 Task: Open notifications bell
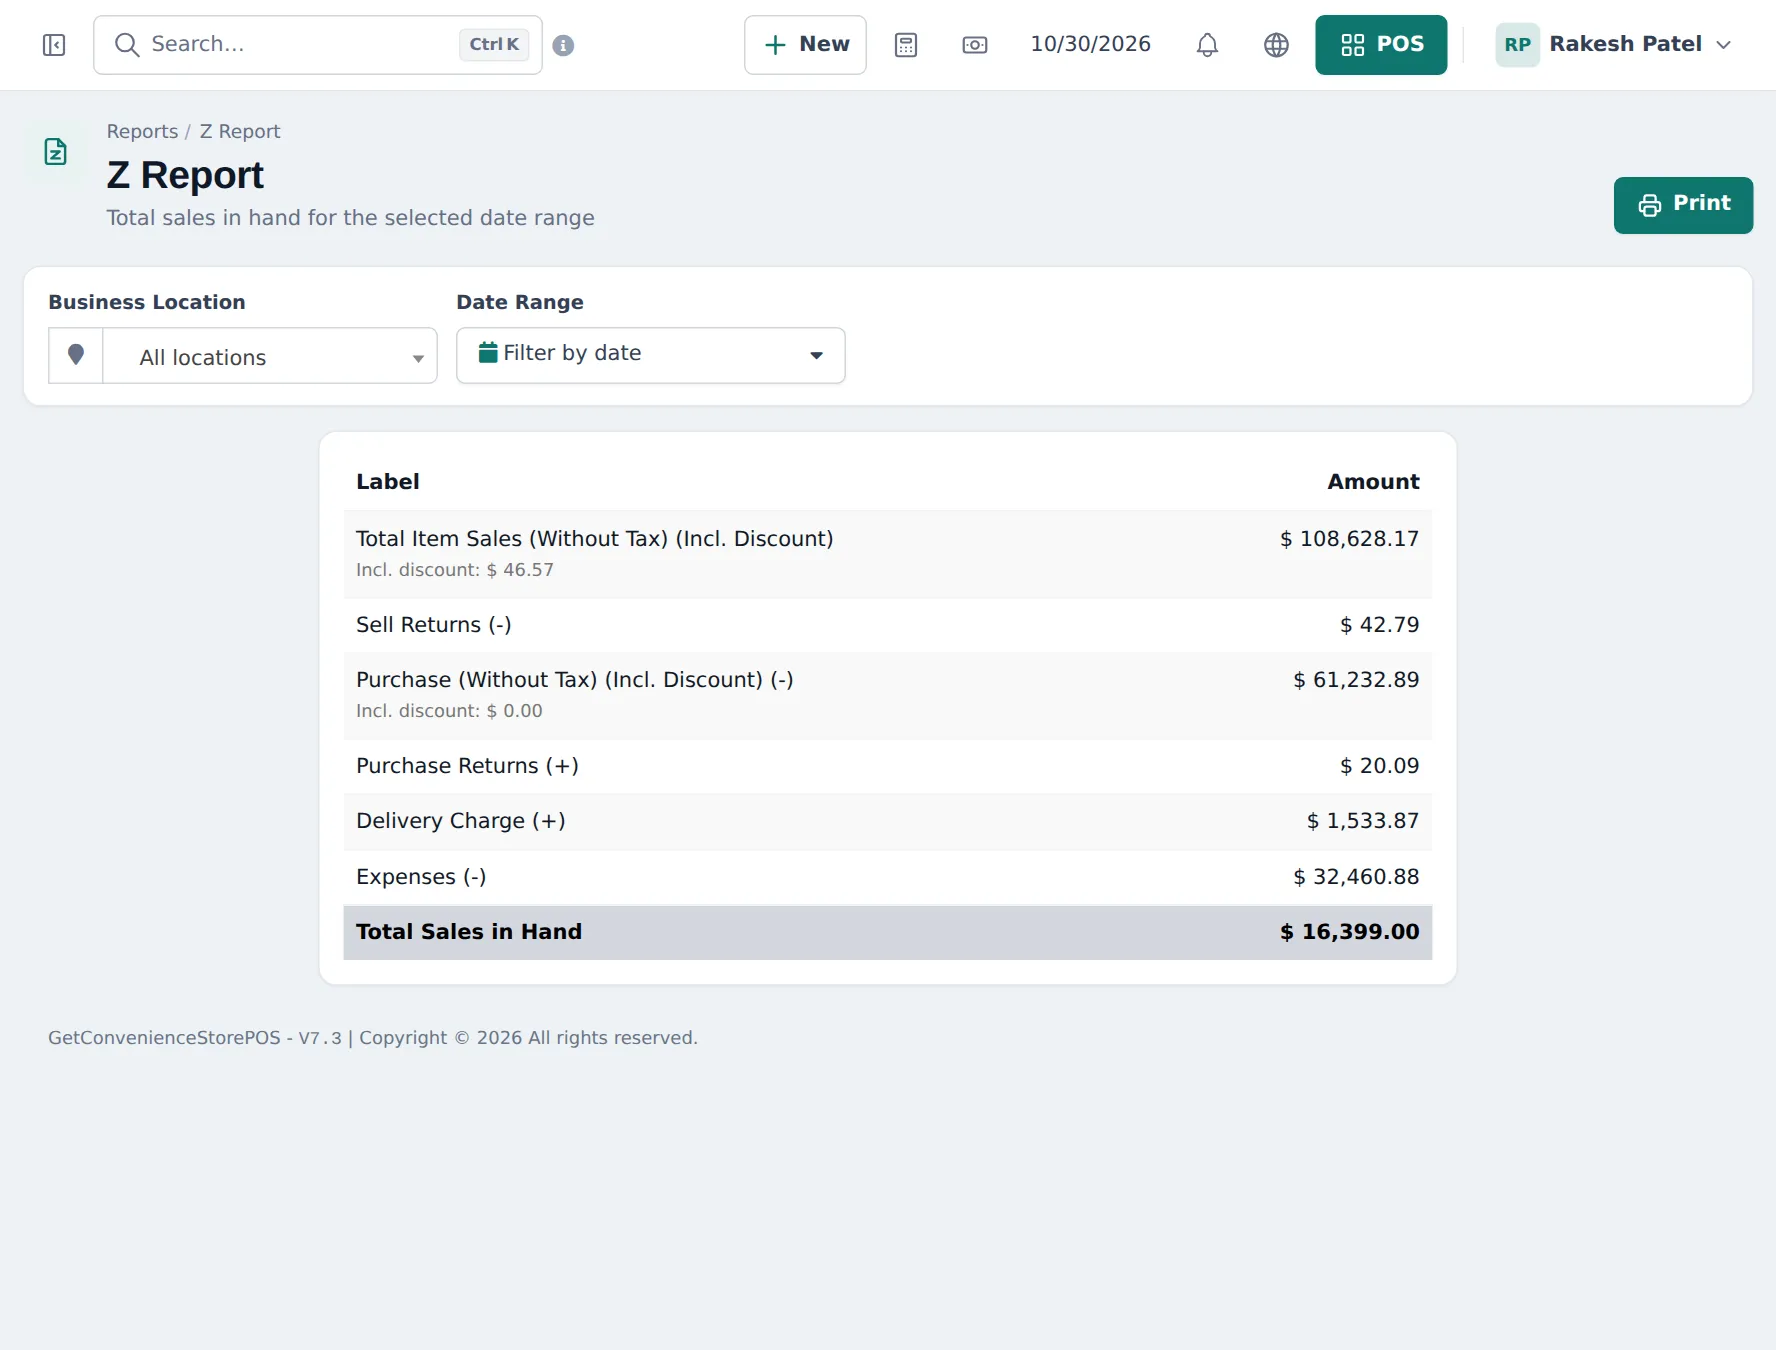coord(1207,45)
